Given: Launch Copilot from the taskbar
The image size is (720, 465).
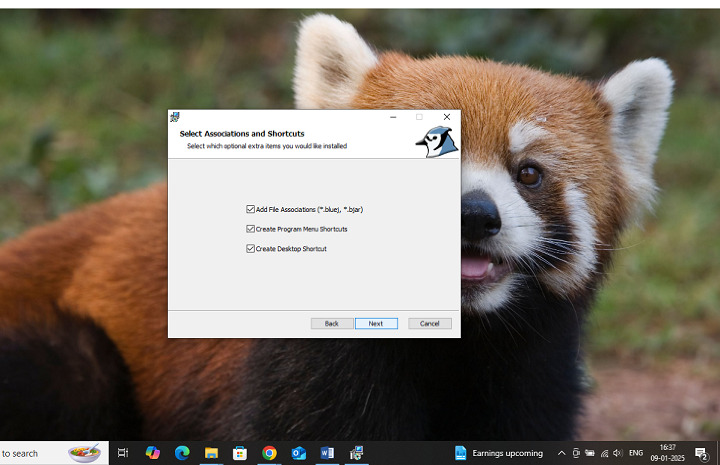Looking at the screenshot, I should [152, 454].
